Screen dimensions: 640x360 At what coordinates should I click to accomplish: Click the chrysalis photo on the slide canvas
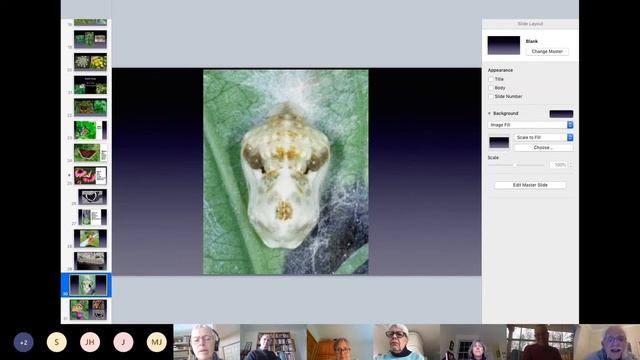point(286,172)
